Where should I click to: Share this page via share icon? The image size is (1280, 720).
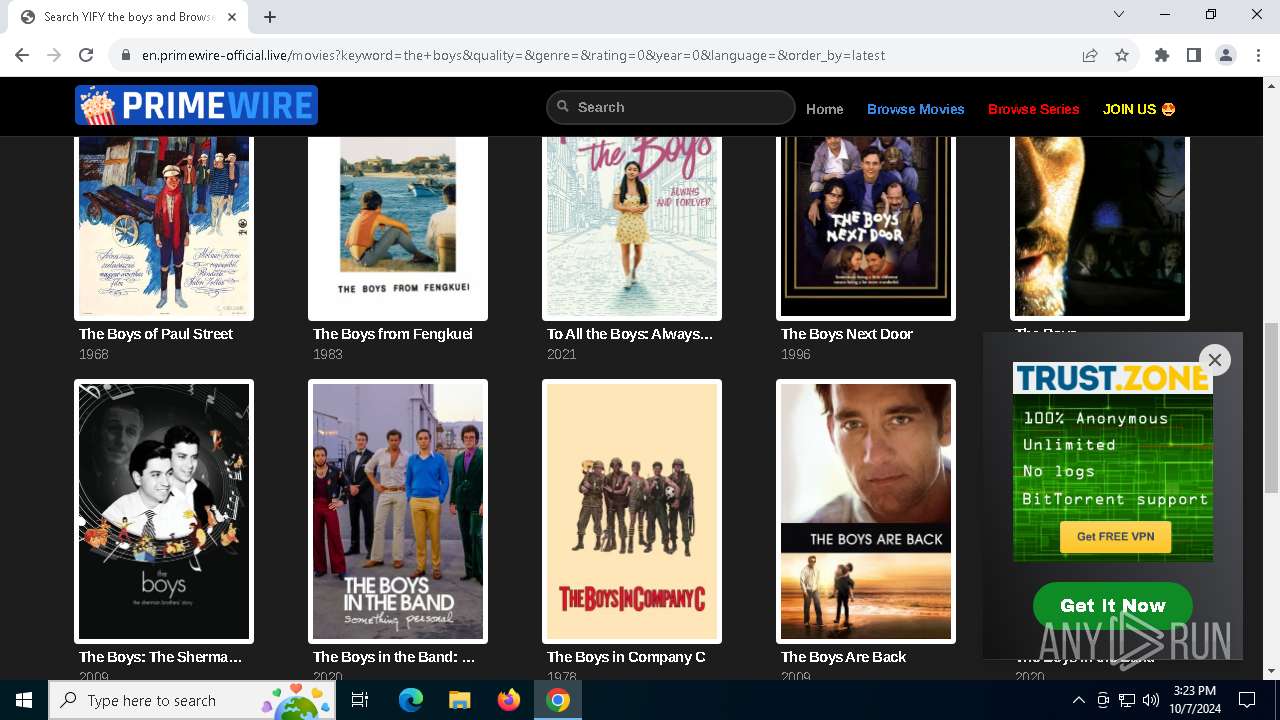[1090, 55]
